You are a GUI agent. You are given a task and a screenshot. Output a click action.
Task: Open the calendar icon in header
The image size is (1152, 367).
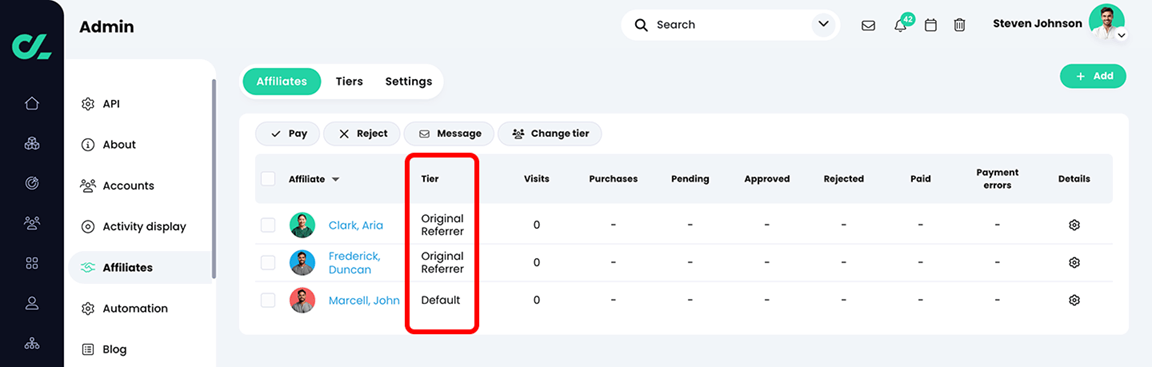[931, 25]
